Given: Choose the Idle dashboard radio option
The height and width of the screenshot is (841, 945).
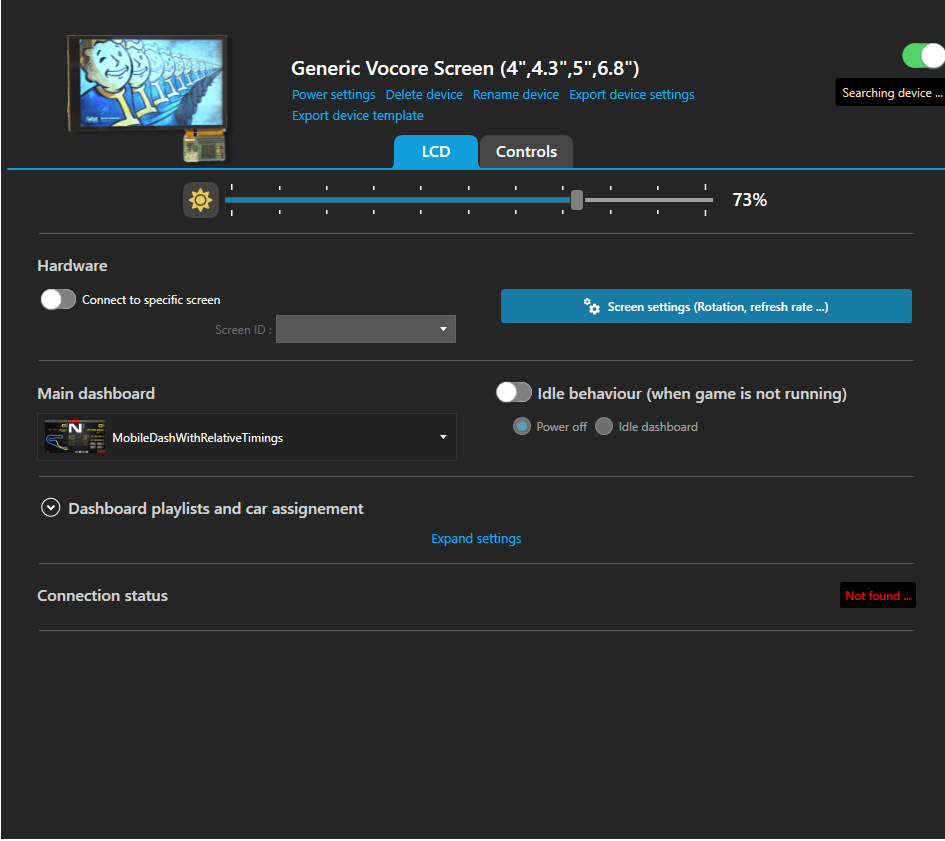Looking at the screenshot, I should 604,426.
